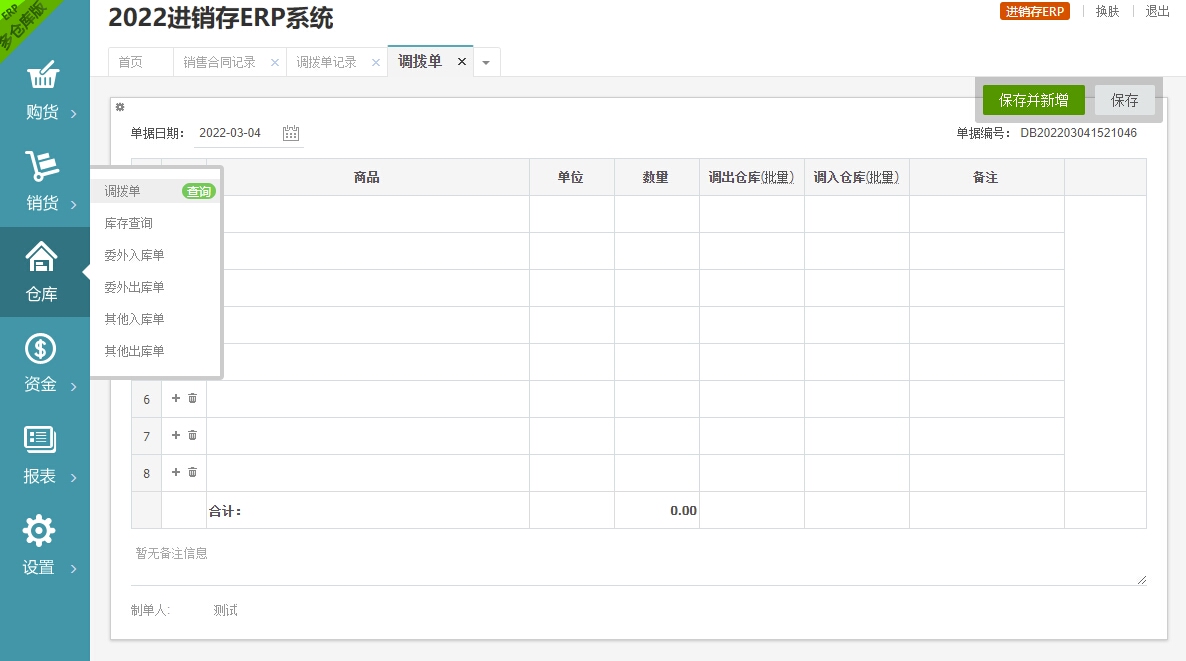Close the 调拨单记录 tab
1186x661 pixels.
click(x=376, y=62)
